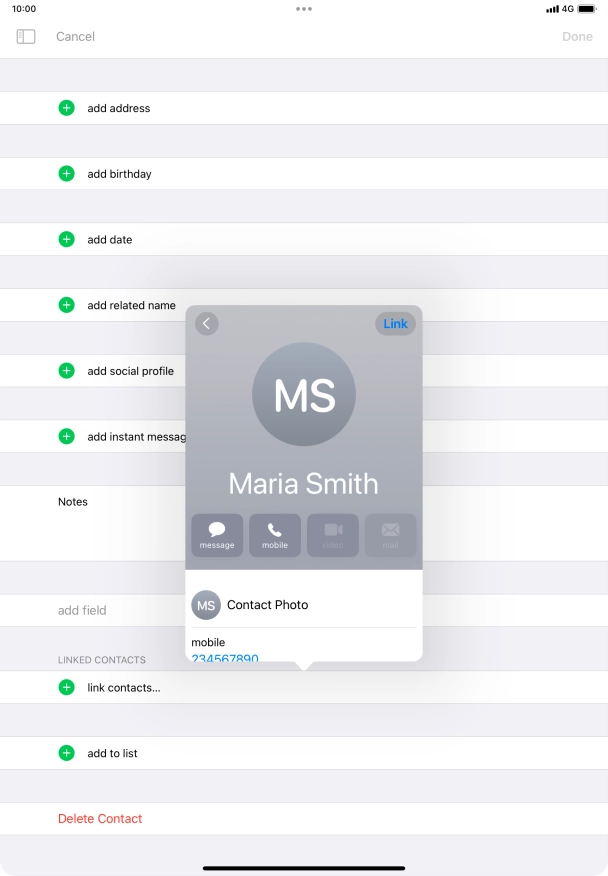The image size is (608, 876).
Task: Tap the green plus beside add birthday
Action: coord(66,174)
